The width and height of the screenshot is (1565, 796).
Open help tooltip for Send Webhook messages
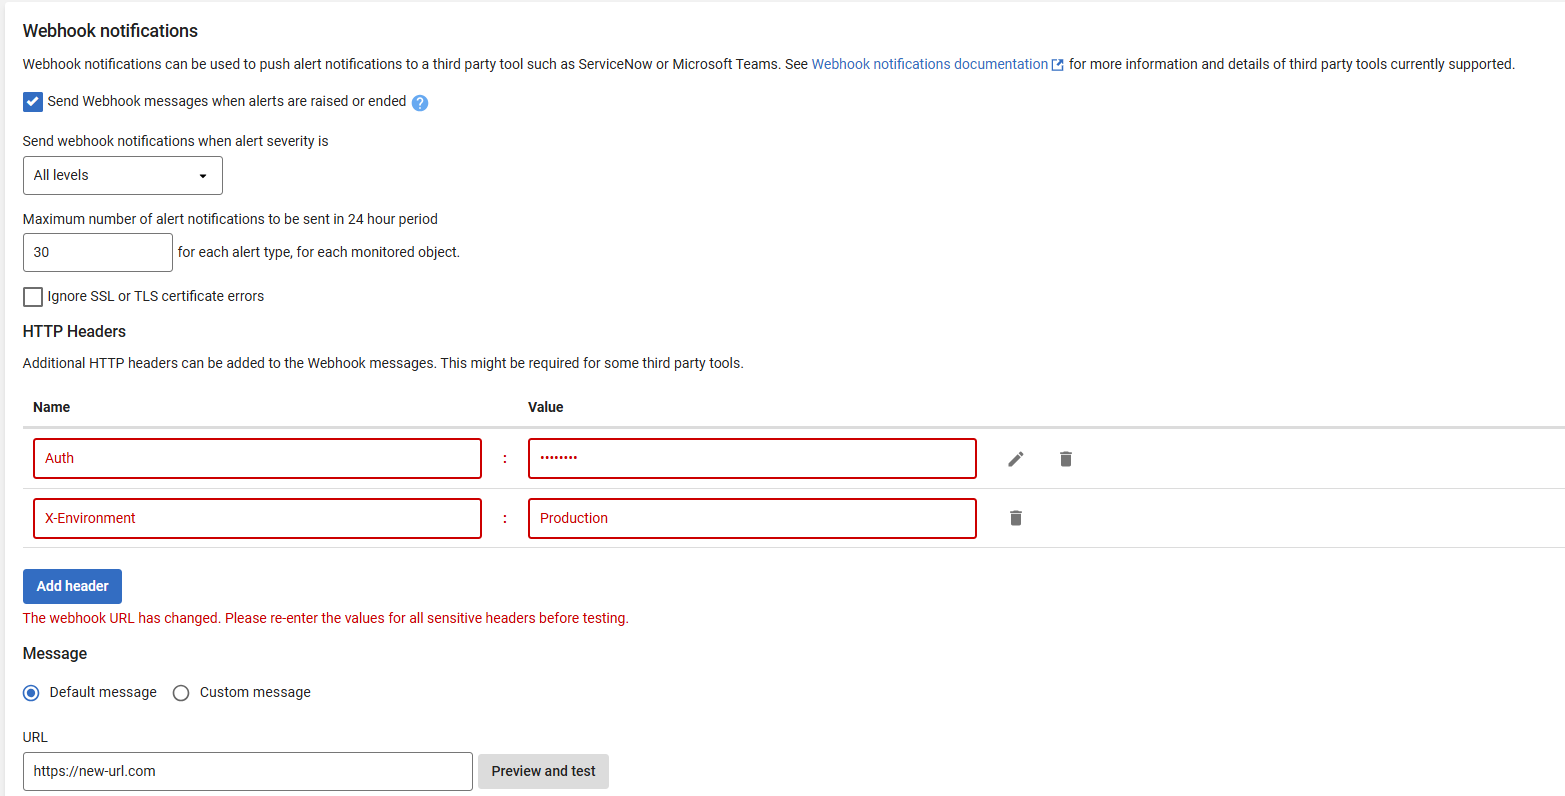click(x=420, y=102)
